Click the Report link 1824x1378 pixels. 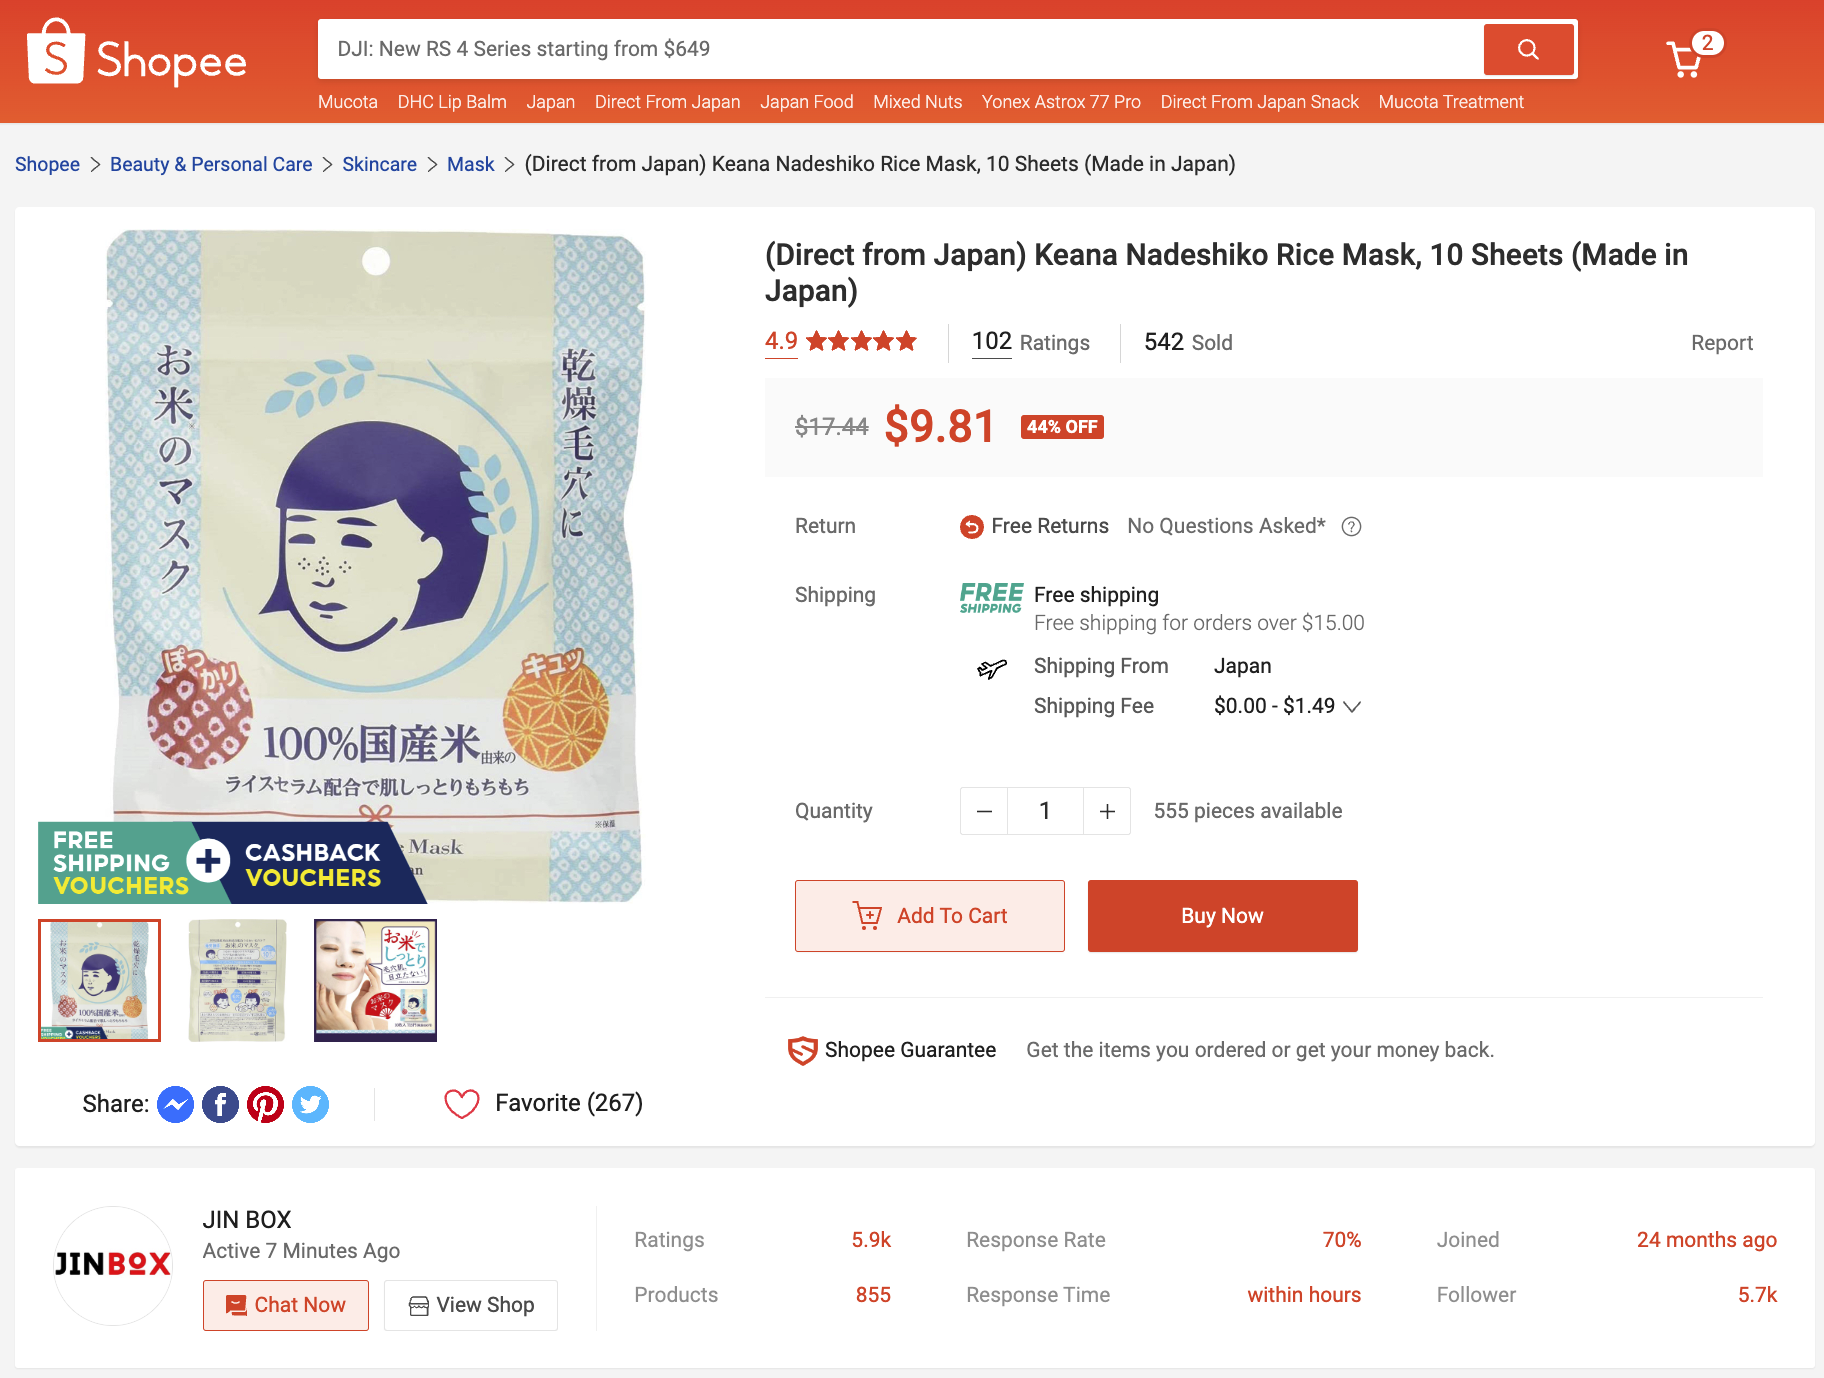click(1721, 343)
